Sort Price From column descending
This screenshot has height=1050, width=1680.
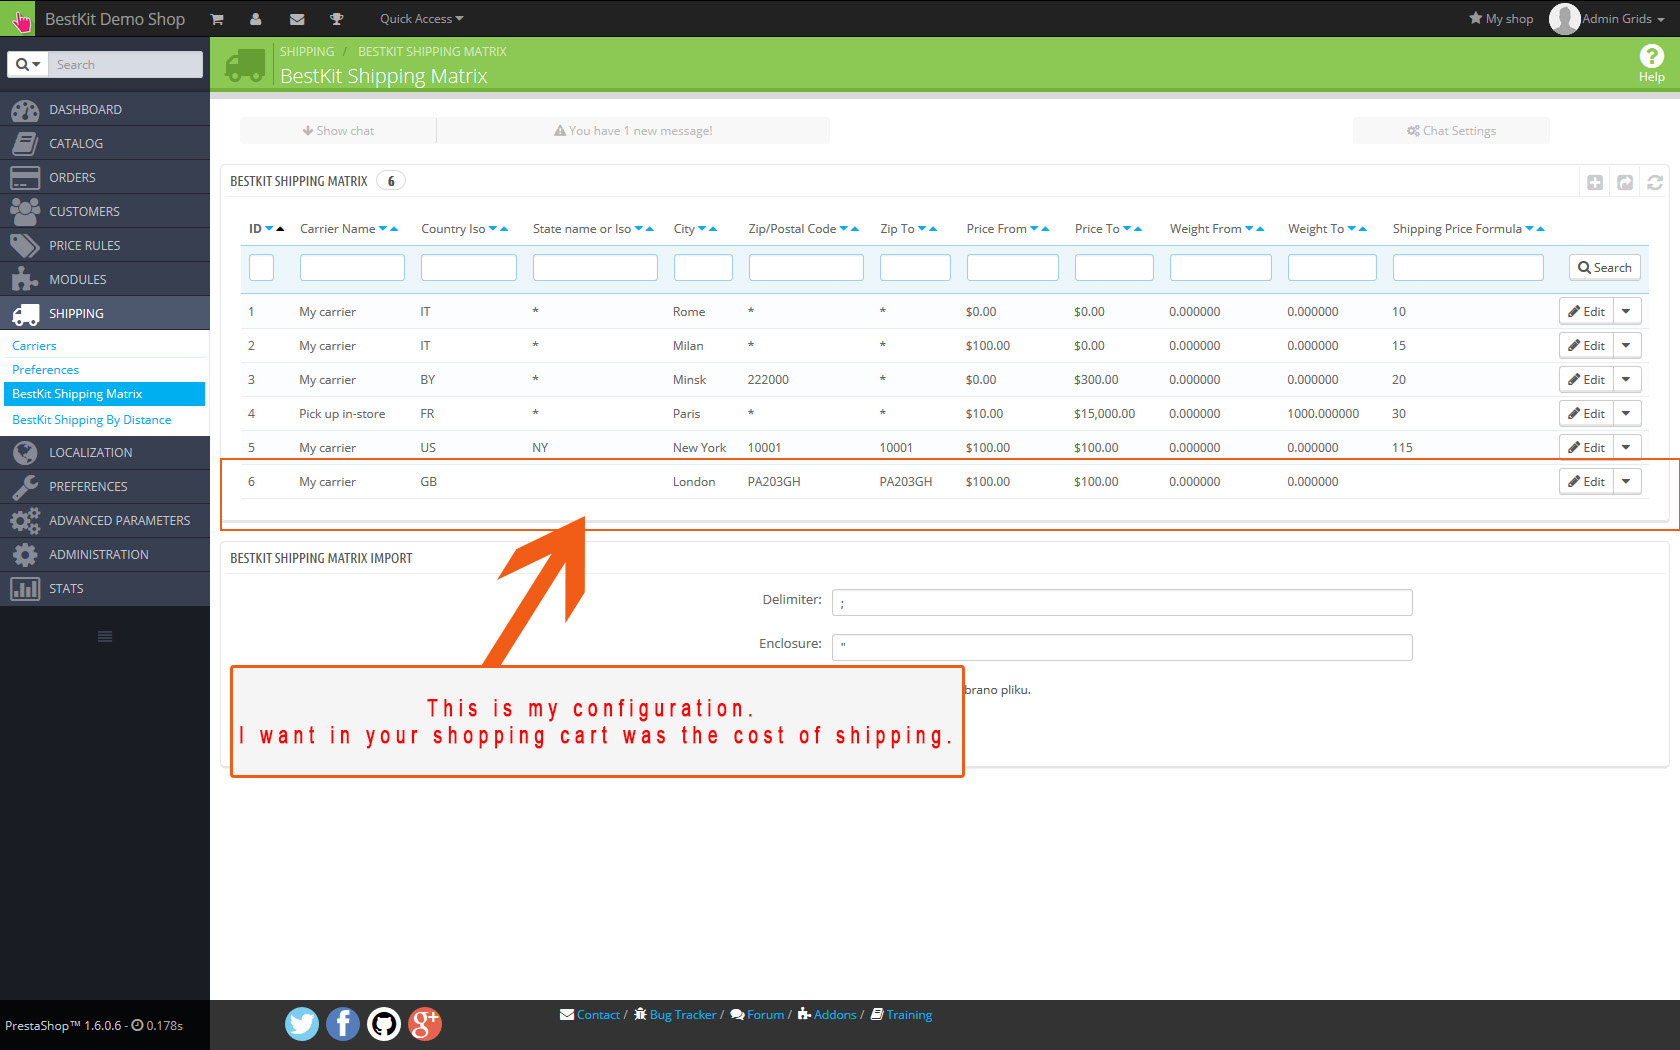click(1034, 229)
